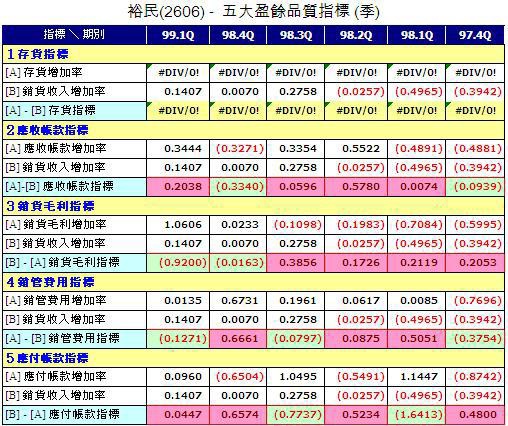The height and width of the screenshot is (426, 508).
Task: Click the 0.3354 receivables growth cell
Action: pos(296,149)
